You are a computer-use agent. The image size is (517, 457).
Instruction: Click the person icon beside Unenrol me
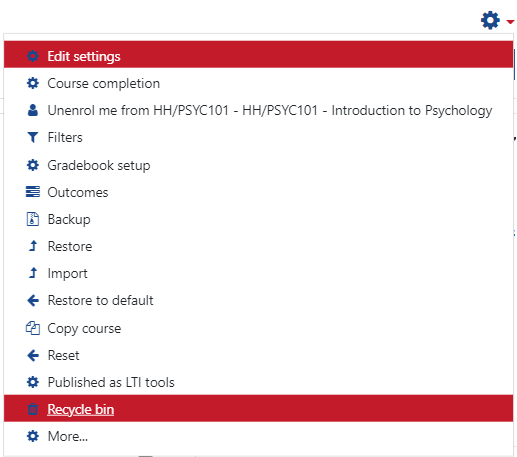click(x=33, y=110)
